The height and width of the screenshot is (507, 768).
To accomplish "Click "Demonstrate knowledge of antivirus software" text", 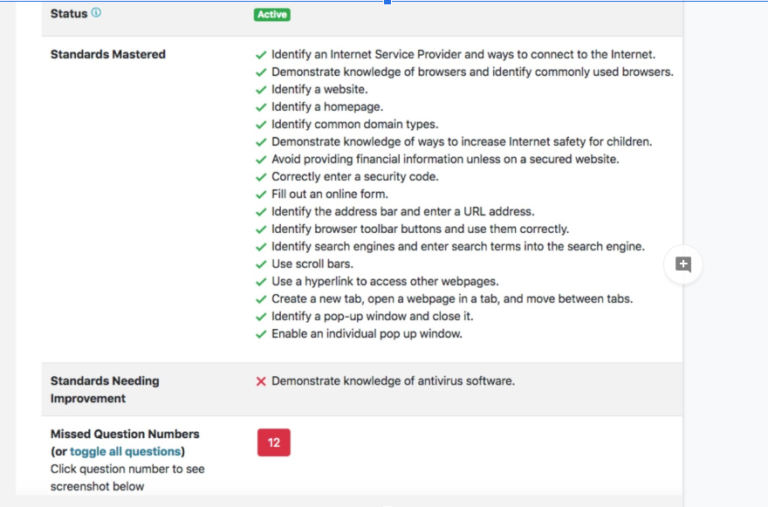I will pos(393,381).
